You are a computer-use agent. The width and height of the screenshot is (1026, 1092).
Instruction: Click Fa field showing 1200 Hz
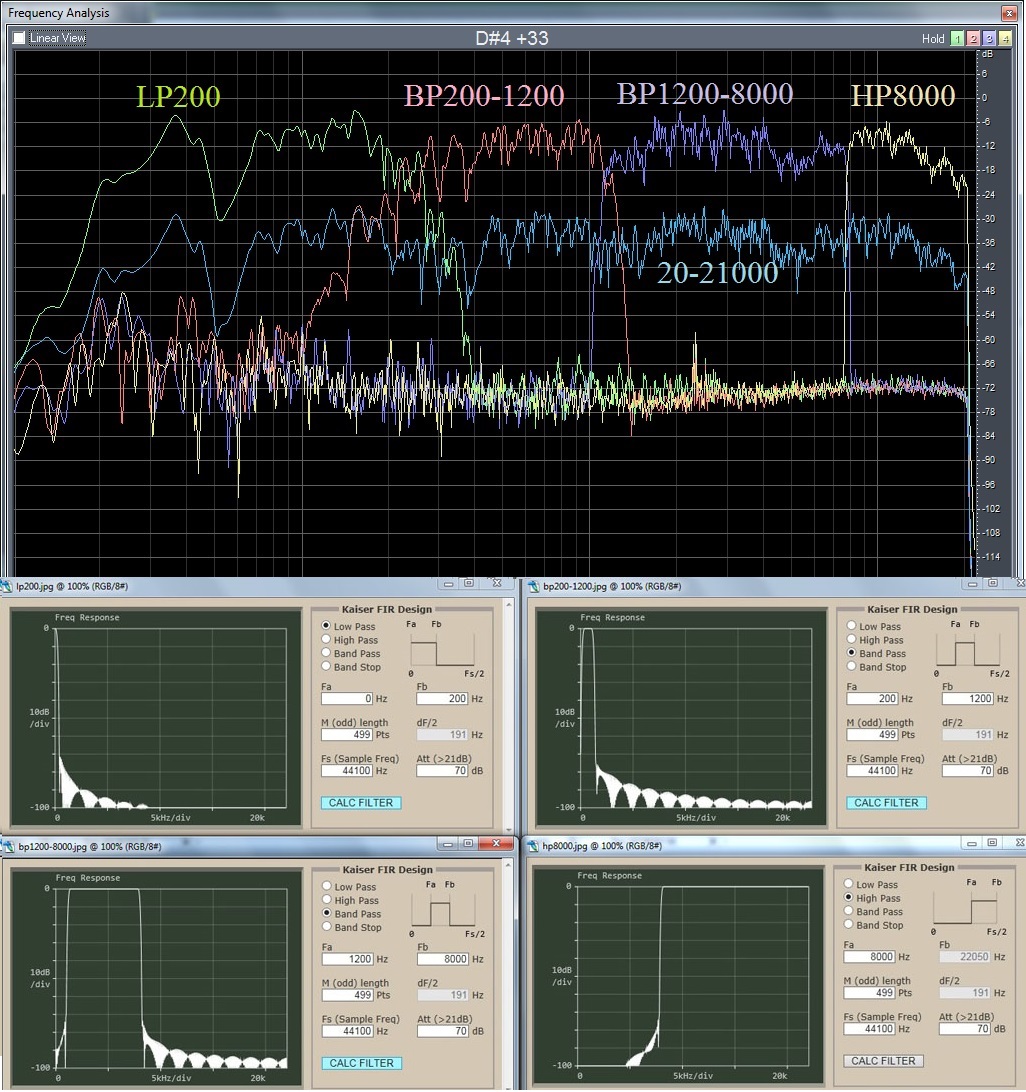tap(346, 959)
